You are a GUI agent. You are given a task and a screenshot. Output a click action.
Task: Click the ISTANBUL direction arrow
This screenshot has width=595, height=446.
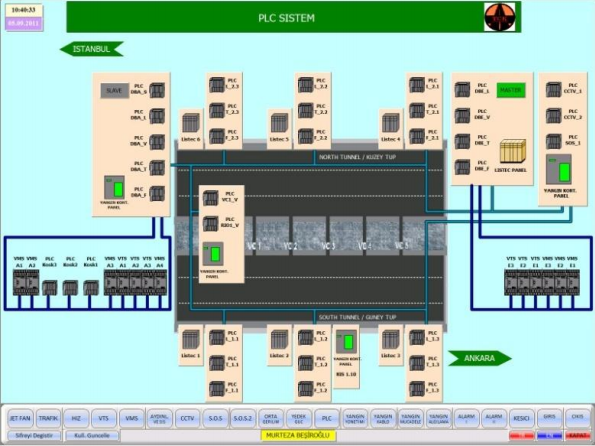tap(92, 49)
